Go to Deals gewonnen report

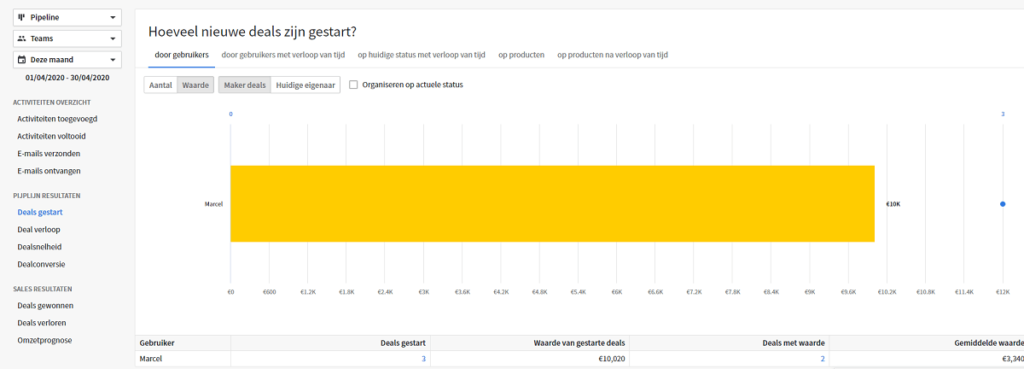(46, 306)
